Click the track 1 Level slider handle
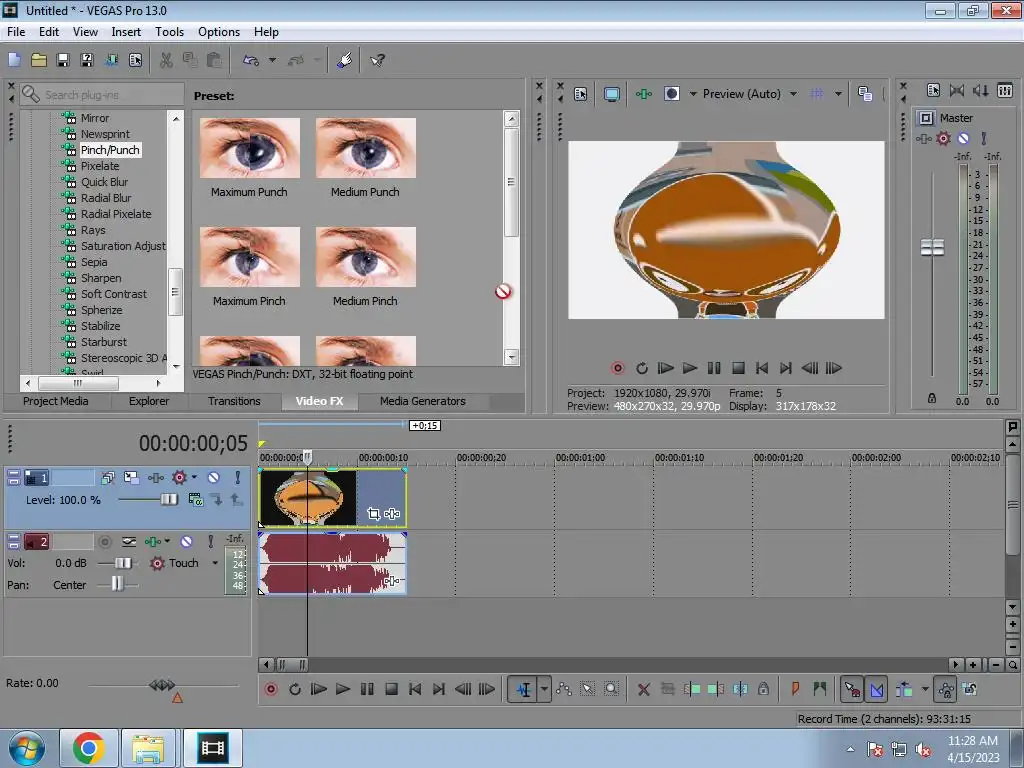The image size is (1024, 768). click(x=169, y=500)
